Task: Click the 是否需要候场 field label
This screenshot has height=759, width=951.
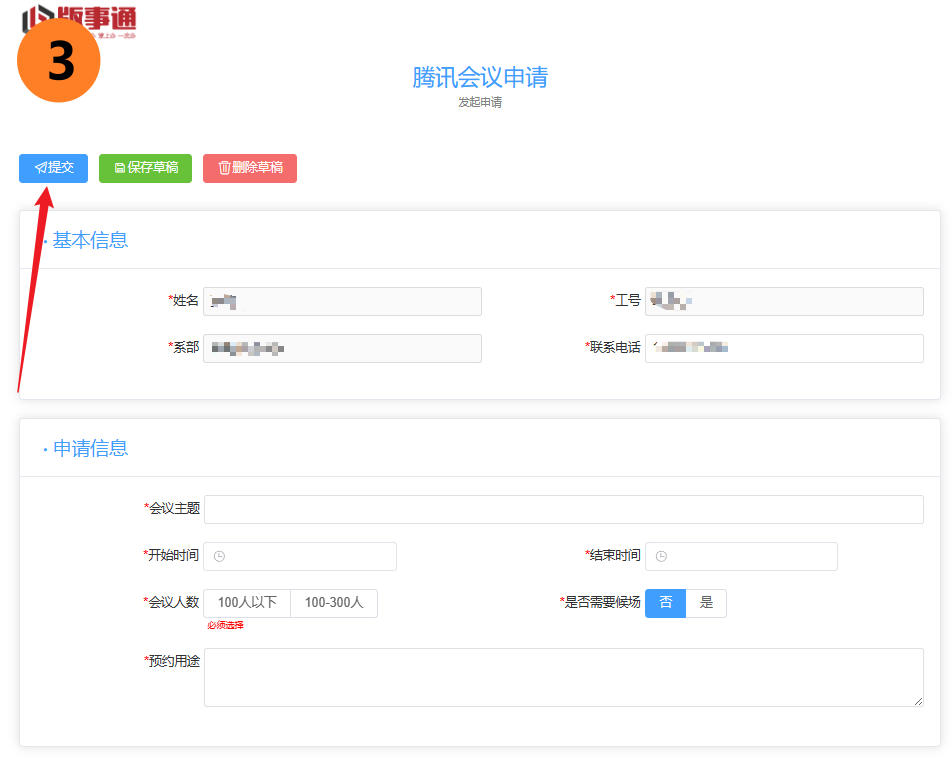Action: click(x=600, y=602)
